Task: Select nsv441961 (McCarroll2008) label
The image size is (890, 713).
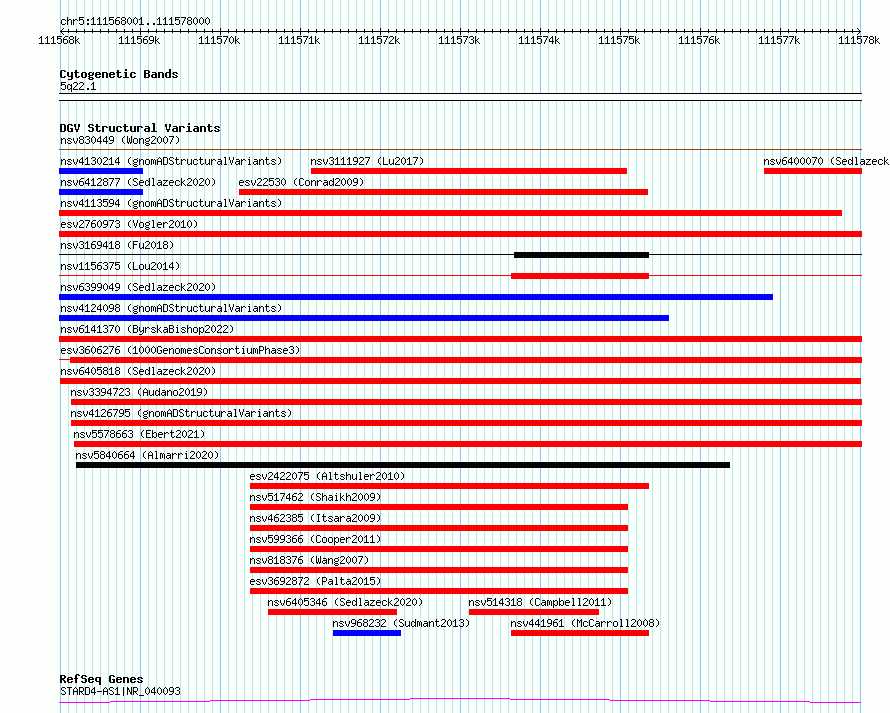Action: pos(585,623)
